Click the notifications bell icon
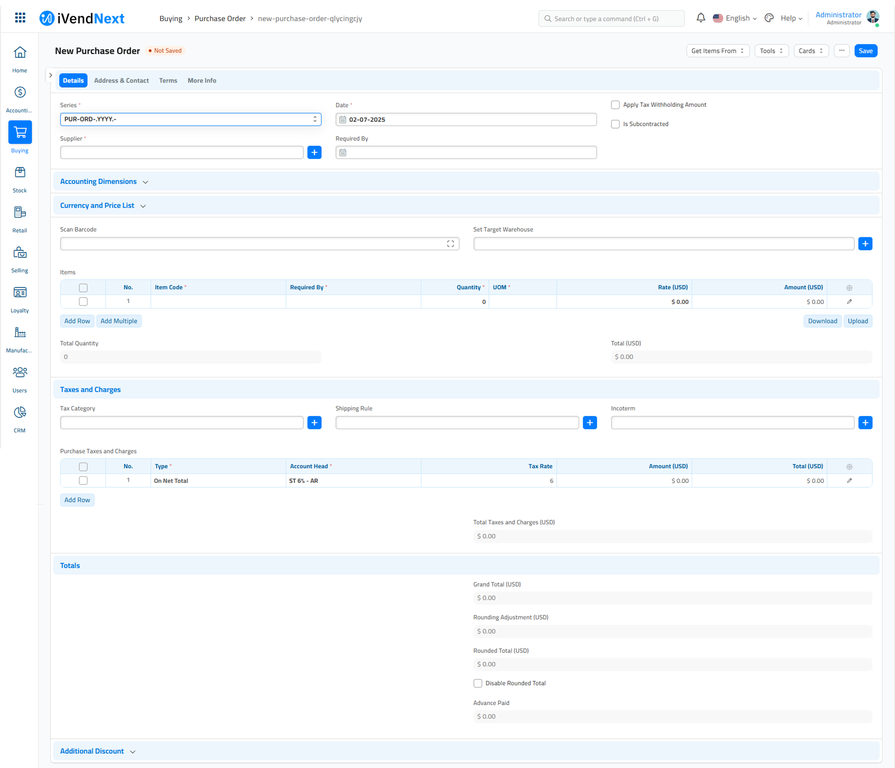The width and height of the screenshot is (895, 768). click(700, 18)
